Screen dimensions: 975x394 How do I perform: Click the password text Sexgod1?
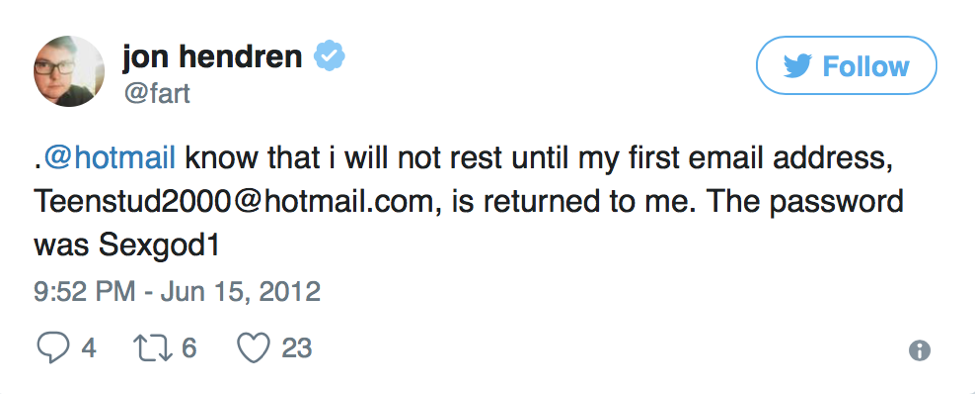pyautogui.click(x=159, y=247)
